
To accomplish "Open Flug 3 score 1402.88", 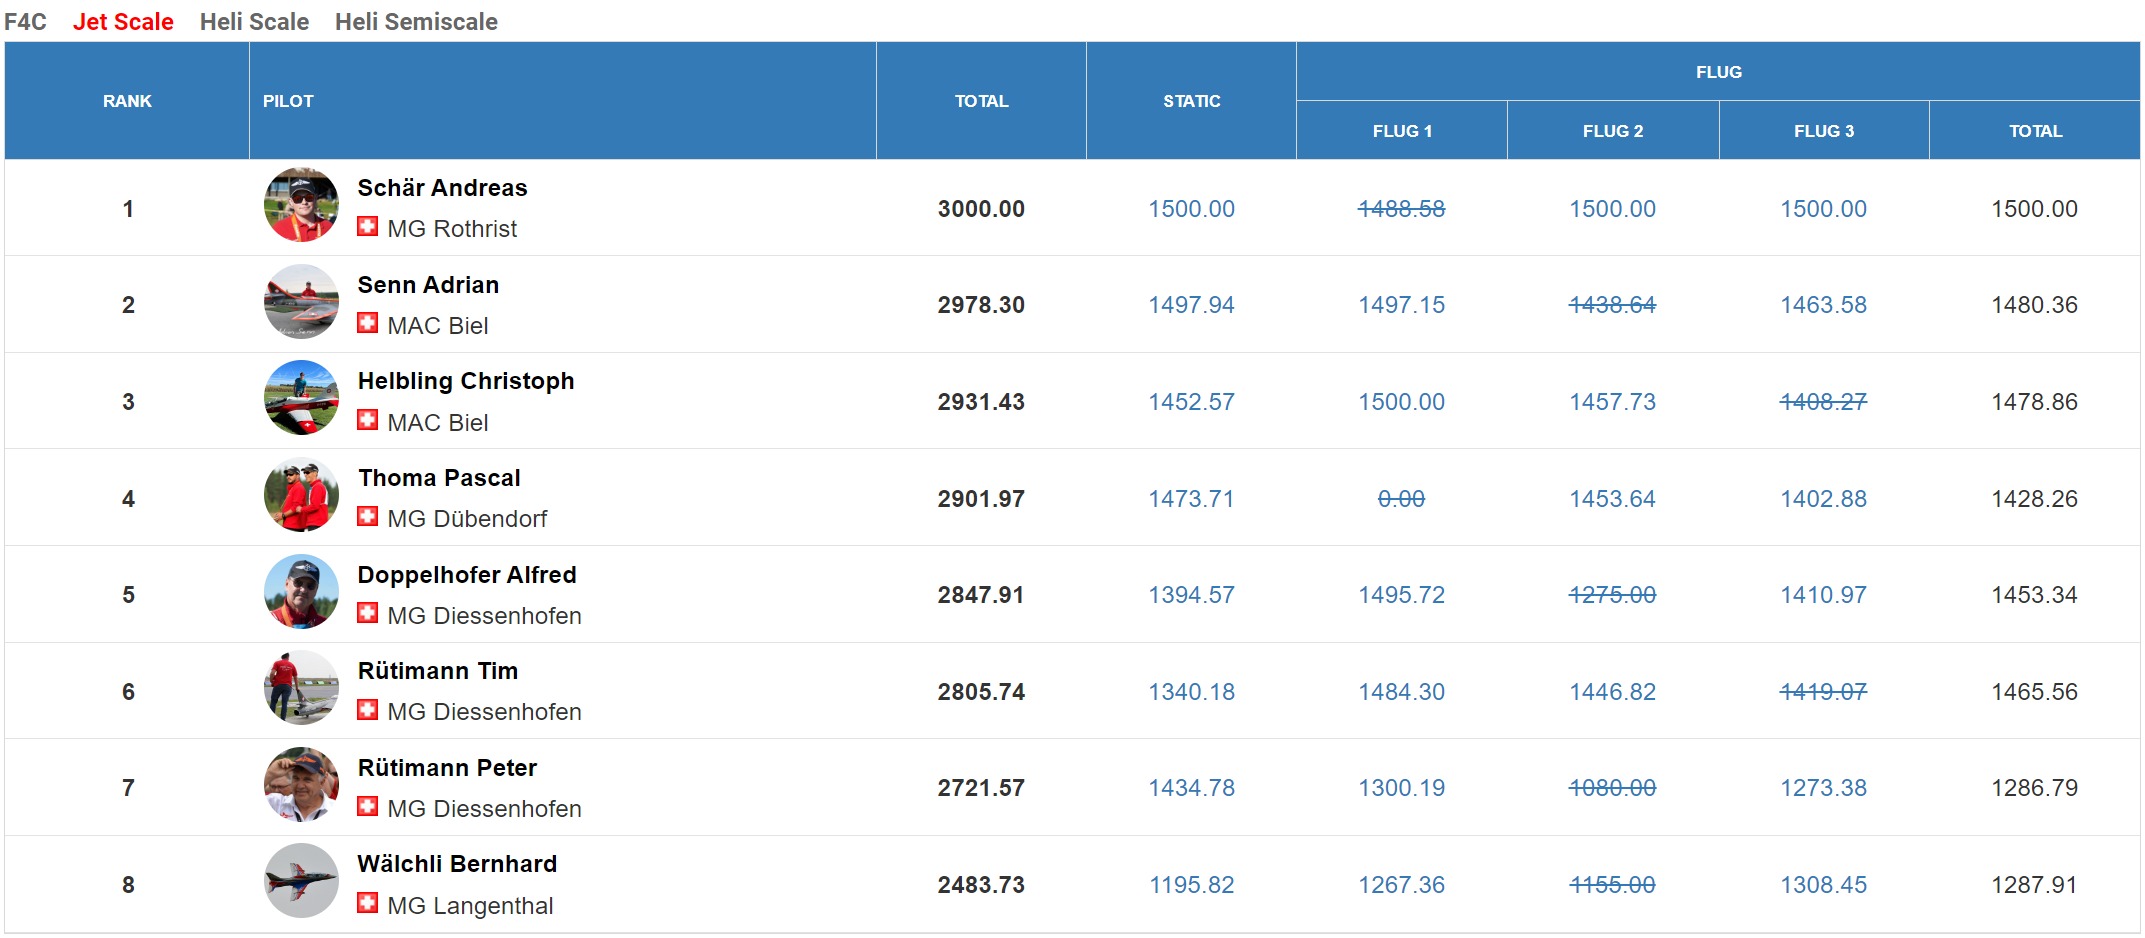I will point(1823,499).
